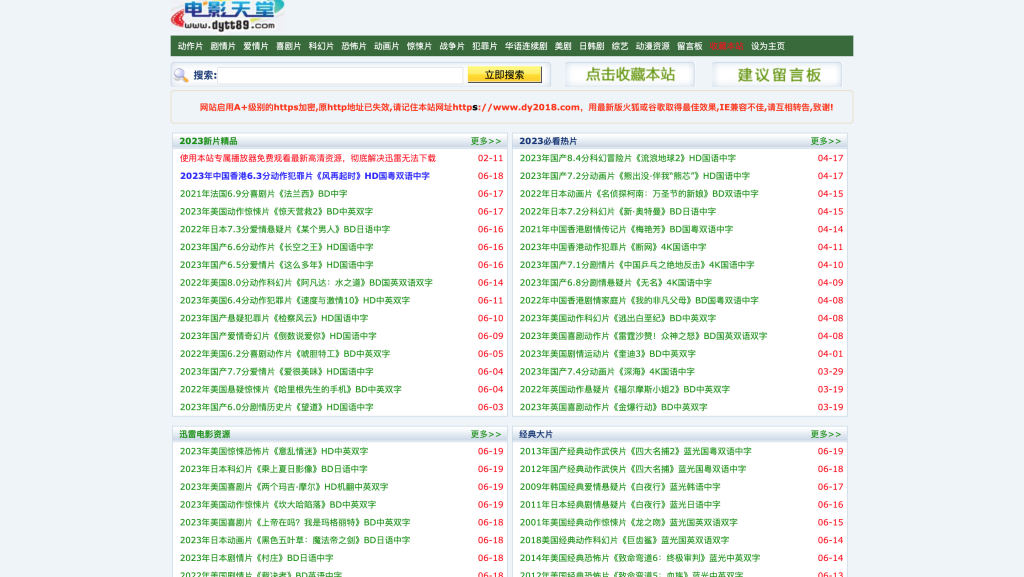This screenshot has width=1024, height=577.
Task: Click the 点击收藏本站 bookmark banner
Action: pyautogui.click(x=630, y=75)
